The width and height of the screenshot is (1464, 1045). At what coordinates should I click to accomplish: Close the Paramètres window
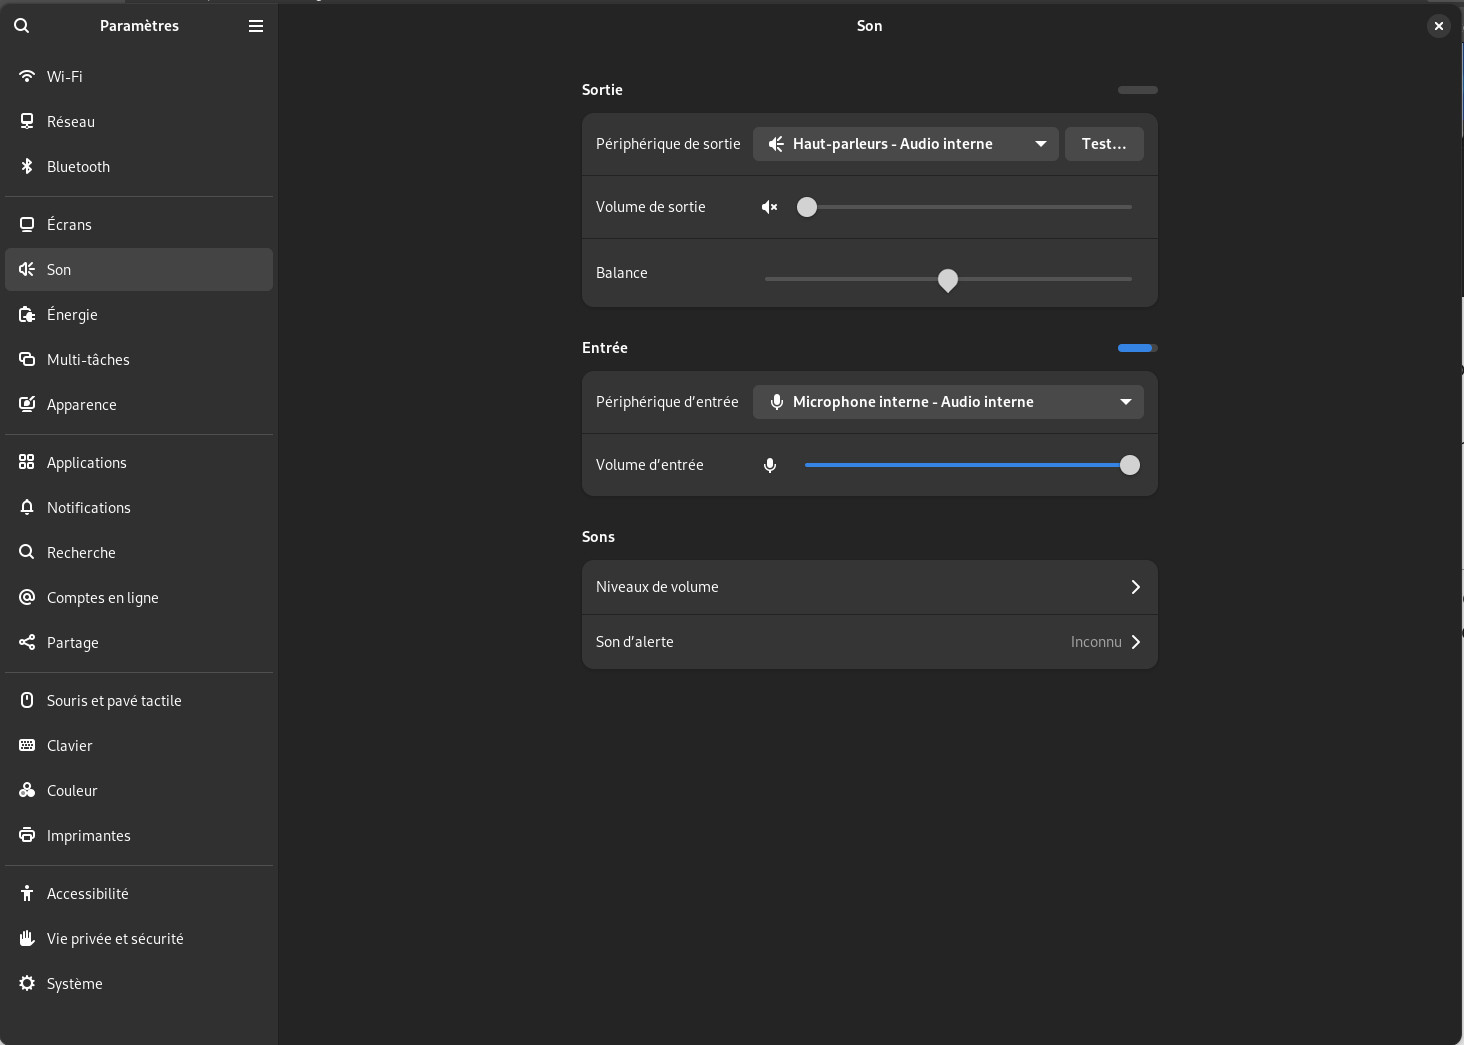point(1438,26)
